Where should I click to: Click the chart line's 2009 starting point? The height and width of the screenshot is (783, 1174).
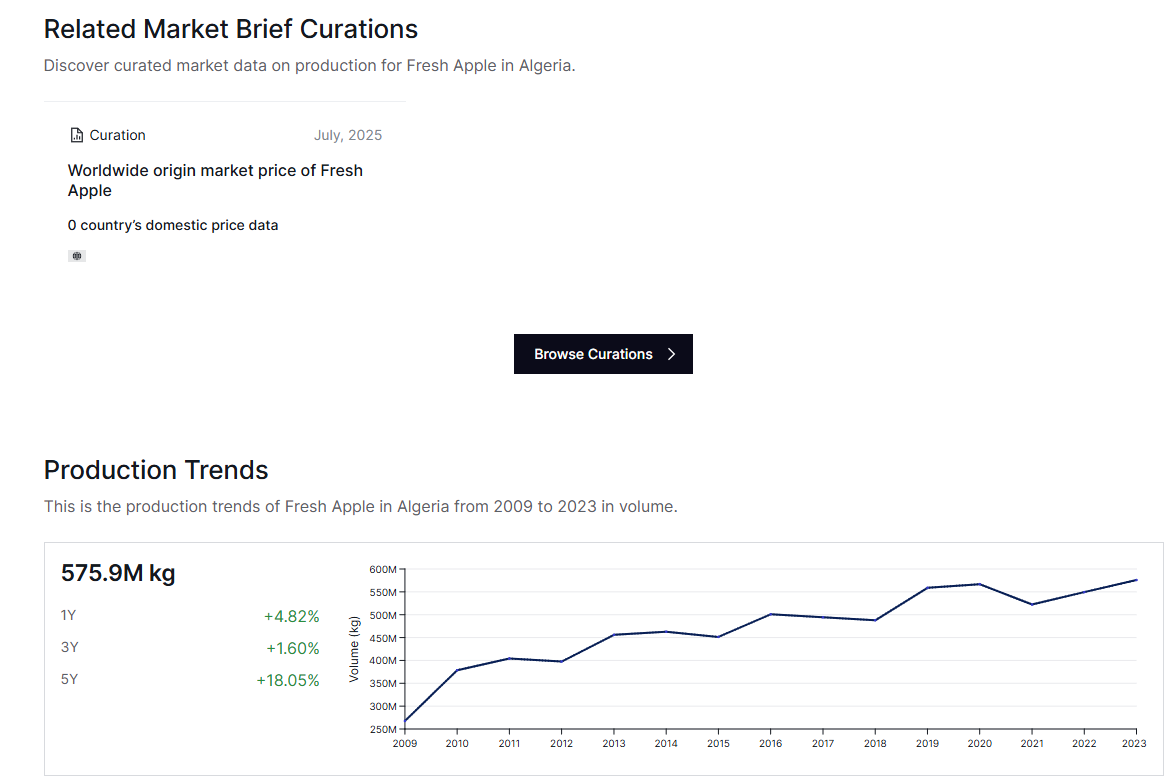pyautogui.click(x=405, y=722)
